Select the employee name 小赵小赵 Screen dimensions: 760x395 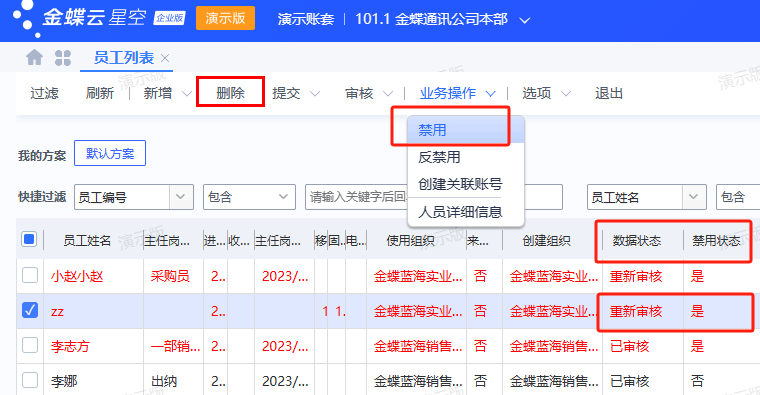pos(77,276)
